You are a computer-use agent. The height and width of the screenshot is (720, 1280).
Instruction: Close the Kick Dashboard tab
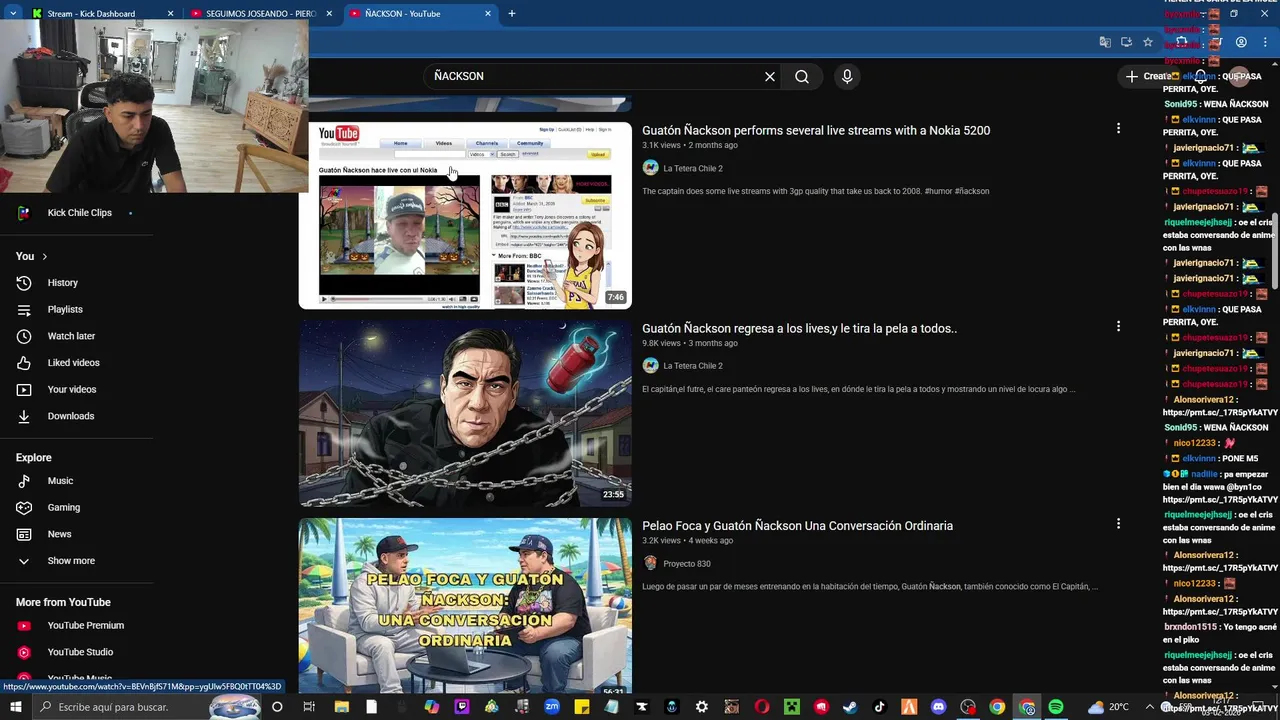170,14
